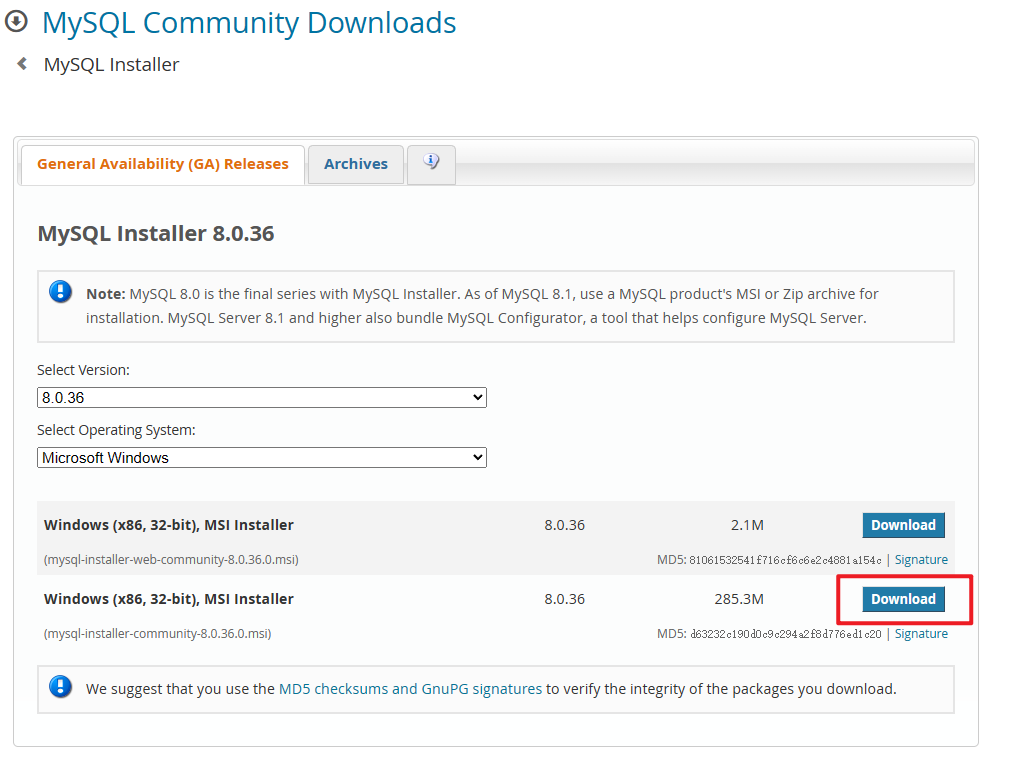Open the information icon tab

431,164
